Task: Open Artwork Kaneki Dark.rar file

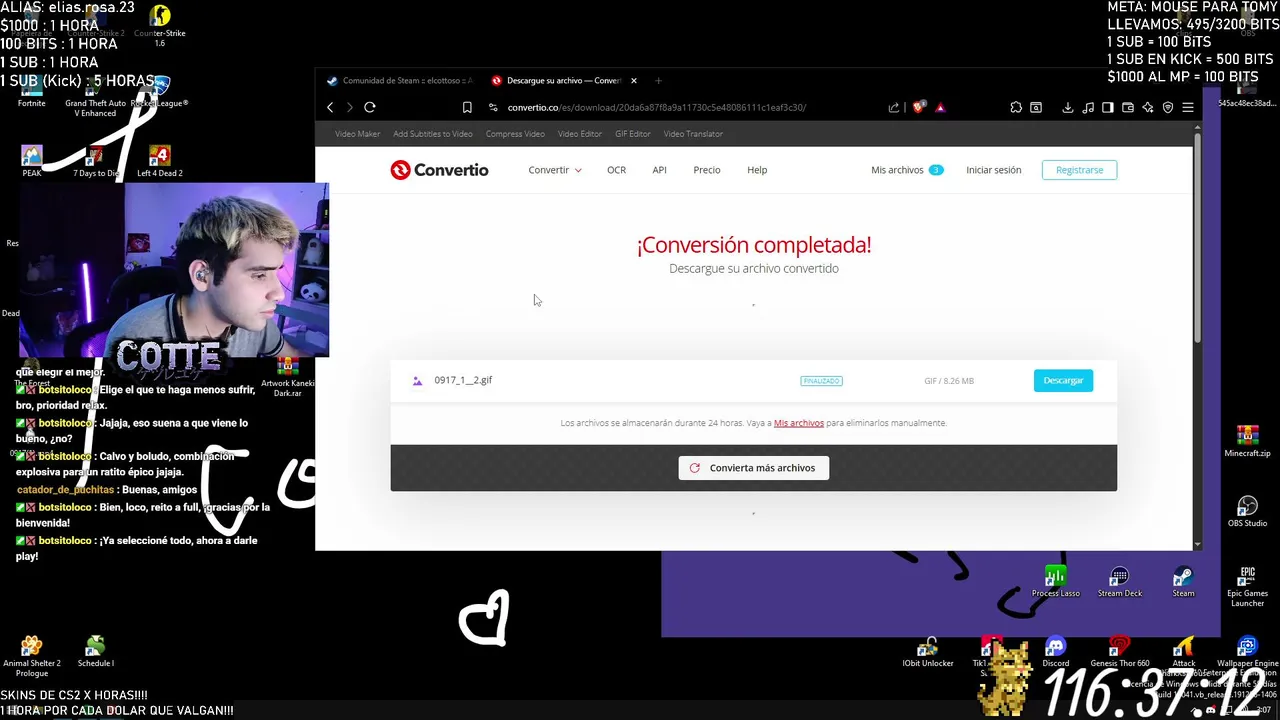Action: click(287, 378)
